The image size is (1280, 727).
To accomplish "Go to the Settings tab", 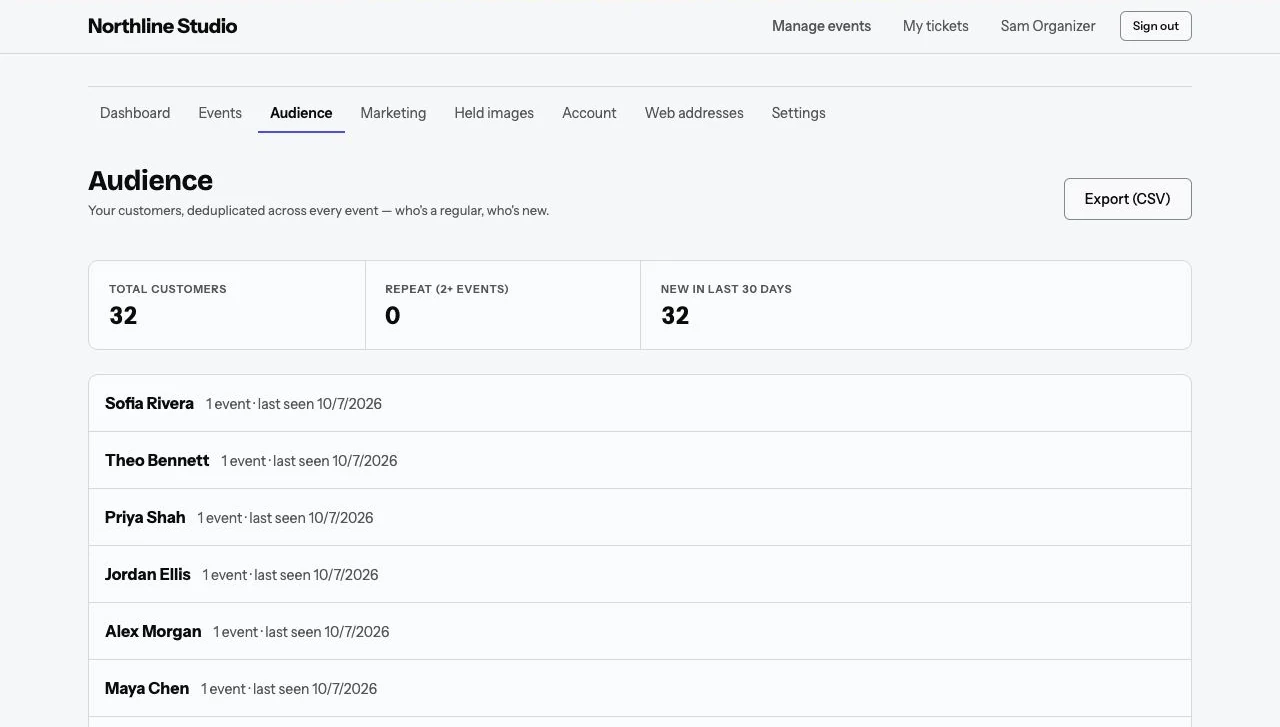I will pyautogui.click(x=798, y=113).
